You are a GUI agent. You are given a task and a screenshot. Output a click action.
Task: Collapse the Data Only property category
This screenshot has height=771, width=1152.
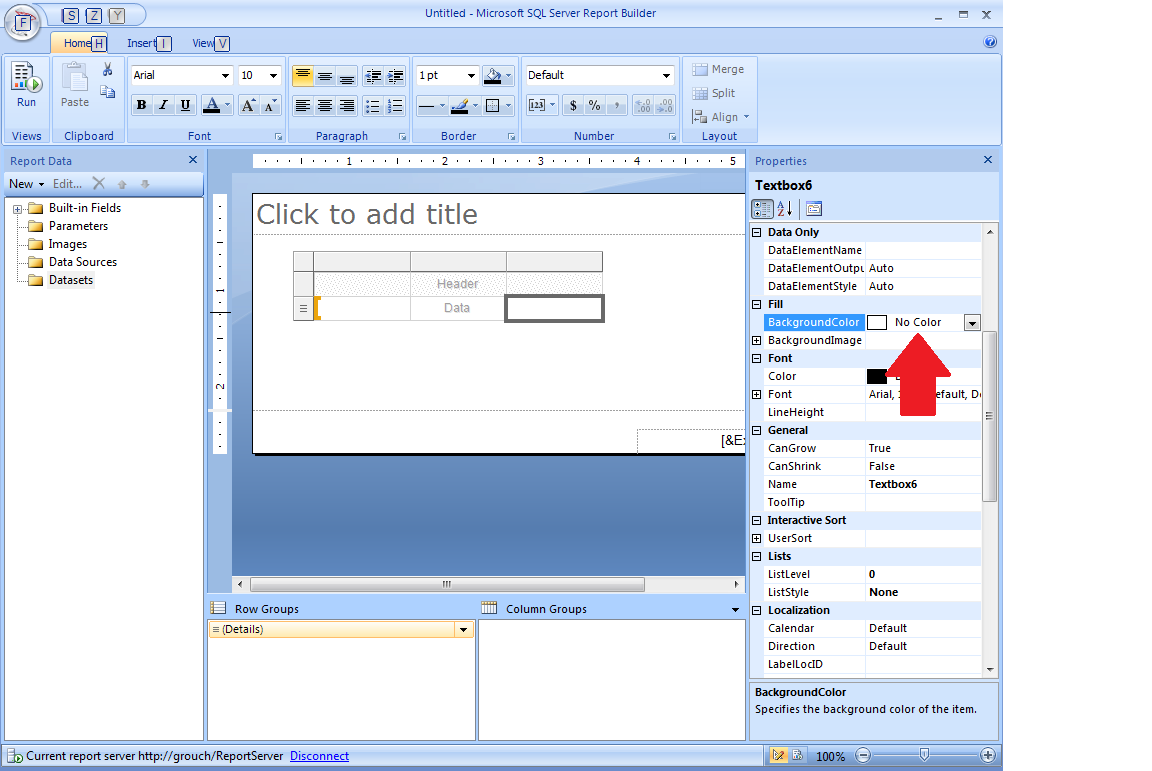point(757,232)
